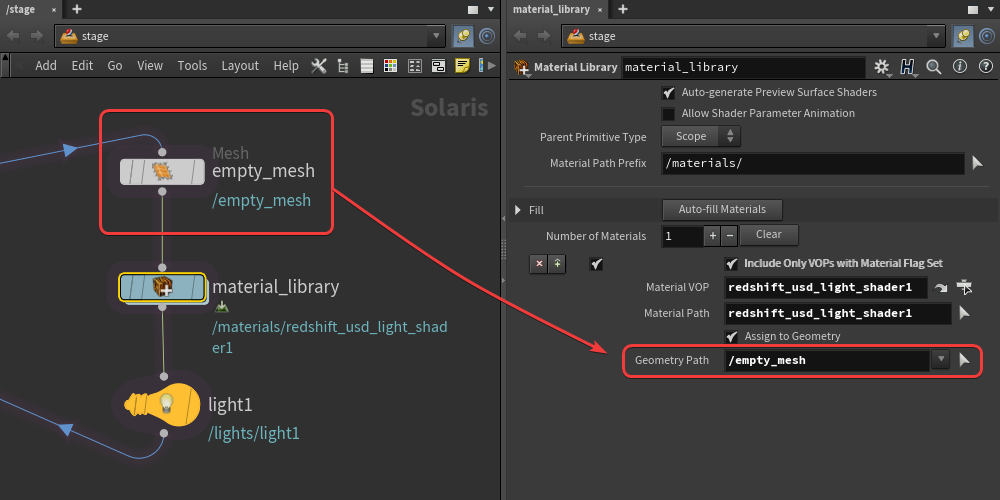Show the list mode icon in network toolbar

pyautogui.click(x=366, y=66)
